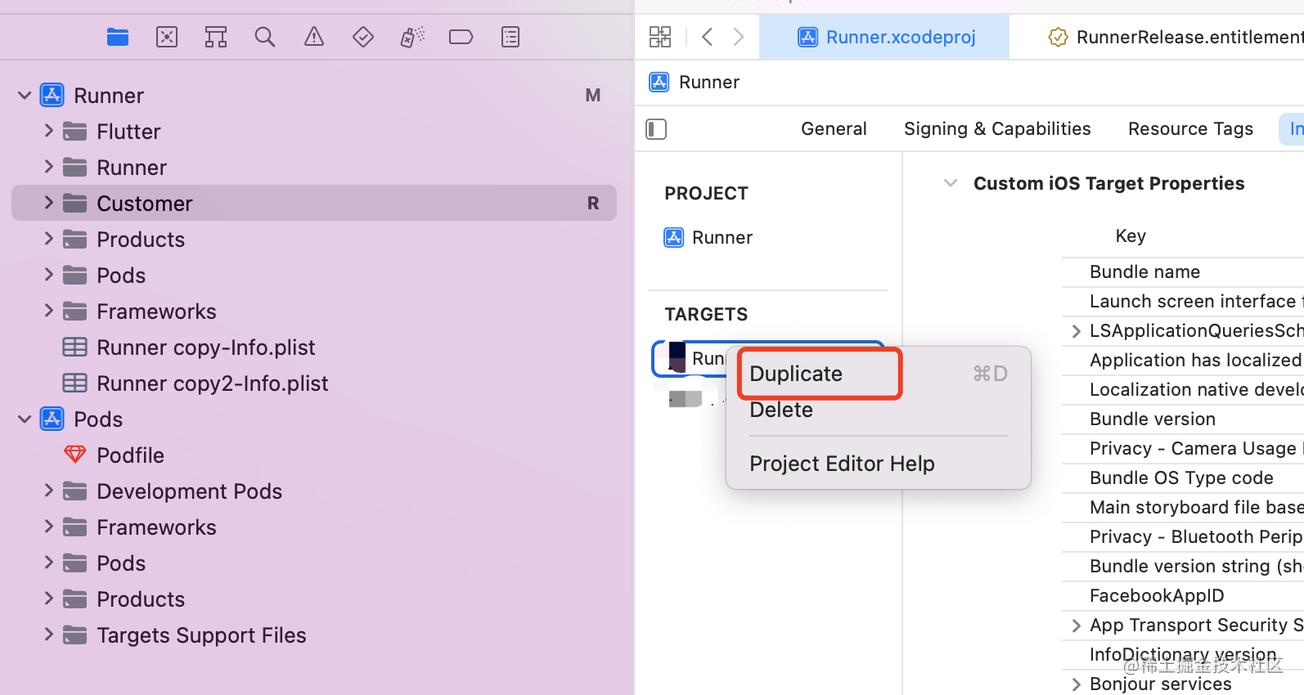The height and width of the screenshot is (695, 1304).
Task: Select the Podfile in navigator
Action: coord(130,455)
